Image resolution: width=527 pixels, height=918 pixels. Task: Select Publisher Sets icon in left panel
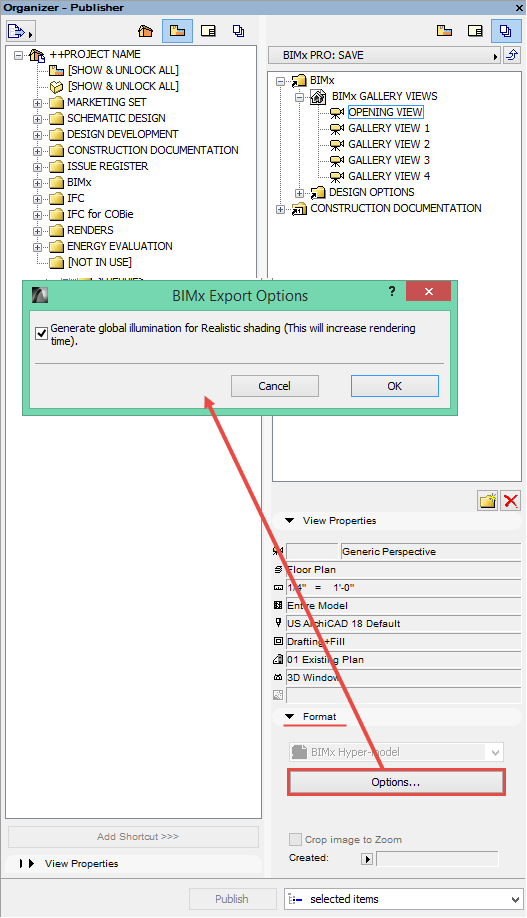[x=238, y=31]
